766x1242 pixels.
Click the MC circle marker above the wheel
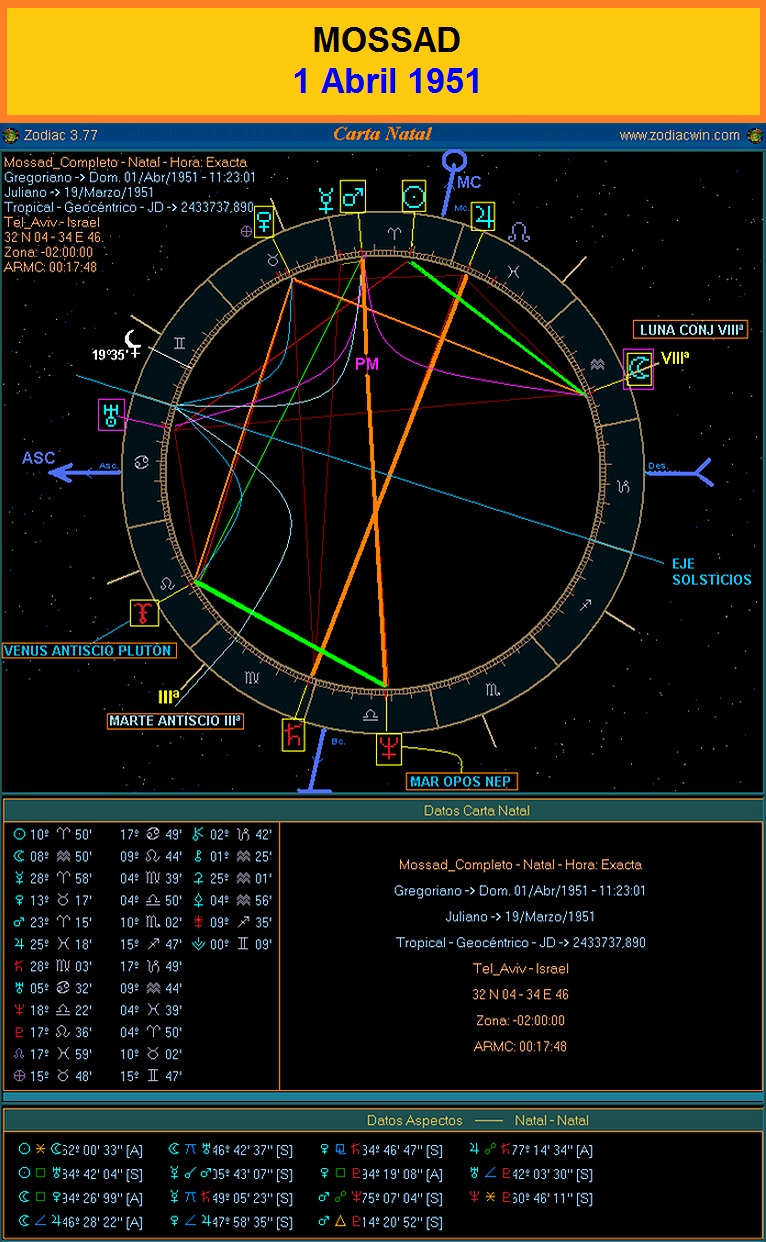455,159
